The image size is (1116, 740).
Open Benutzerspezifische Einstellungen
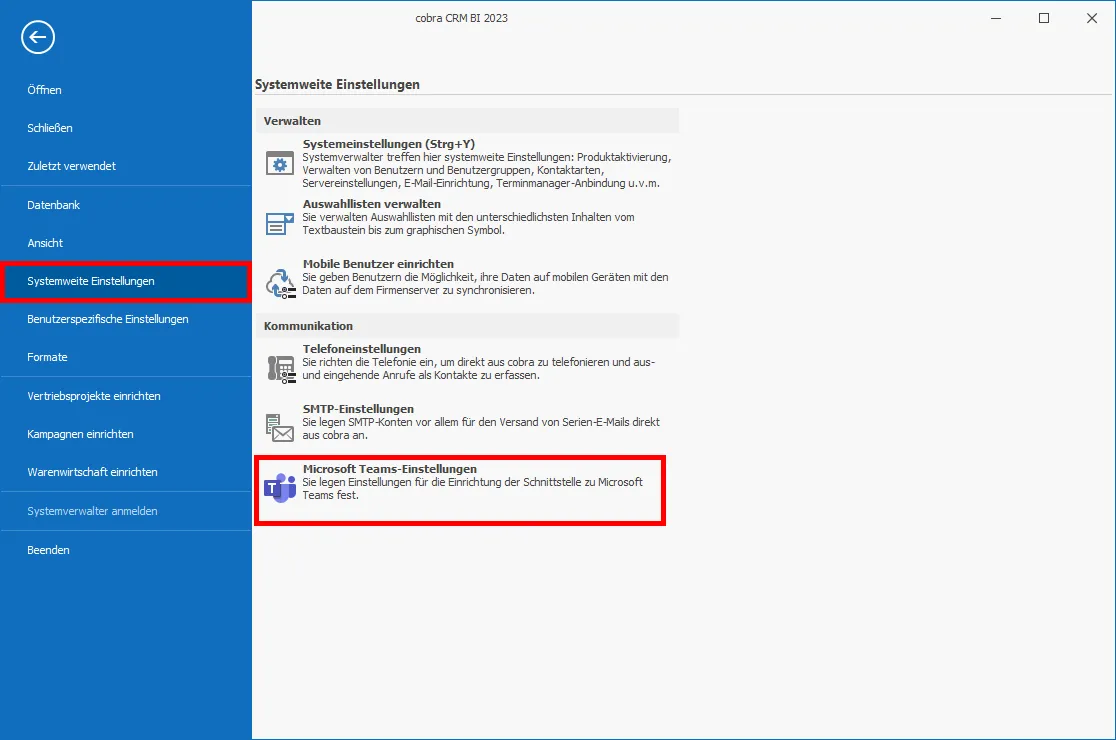tap(107, 319)
